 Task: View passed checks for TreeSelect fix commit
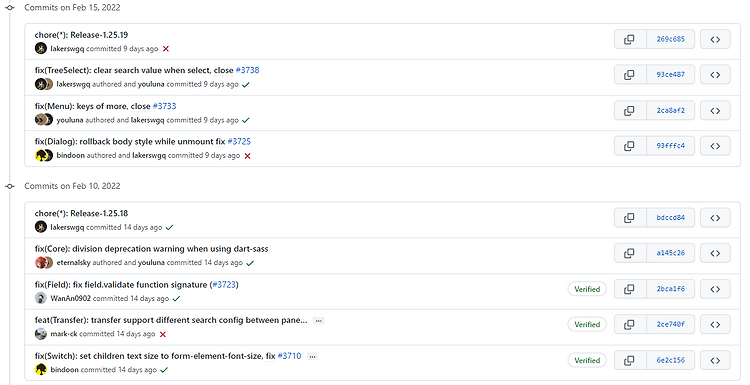pos(246,85)
